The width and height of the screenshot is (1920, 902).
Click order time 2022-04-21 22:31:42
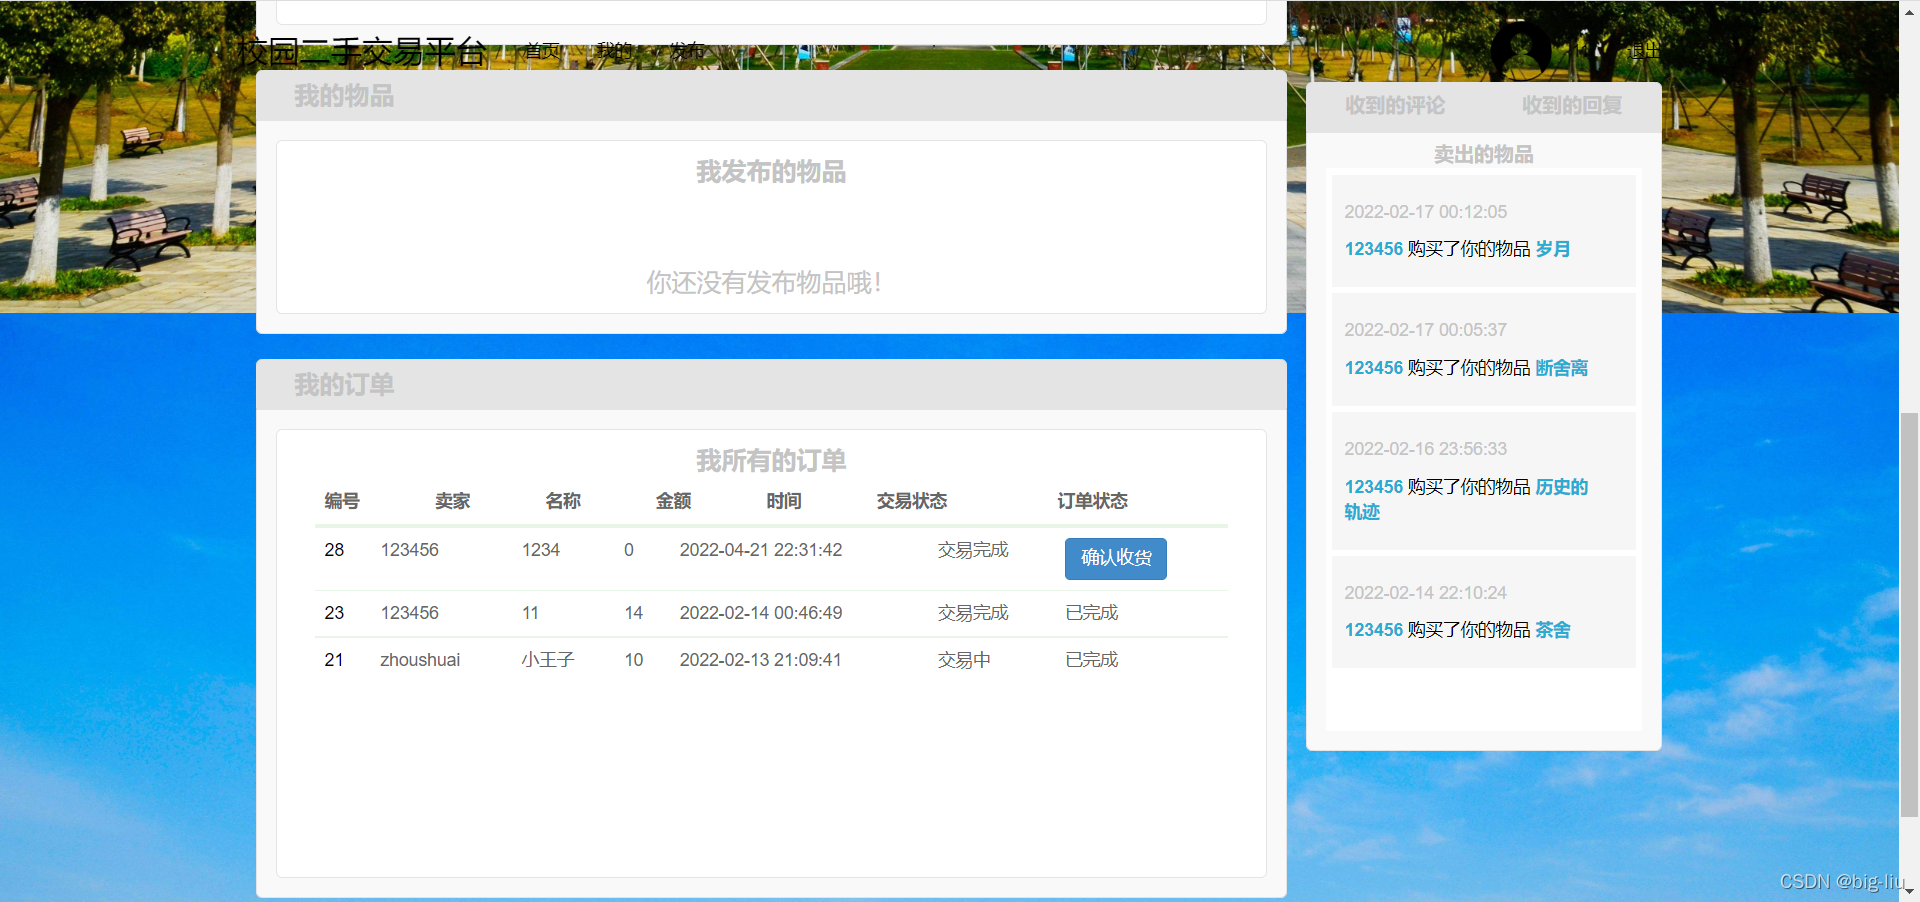(x=761, y=550)
